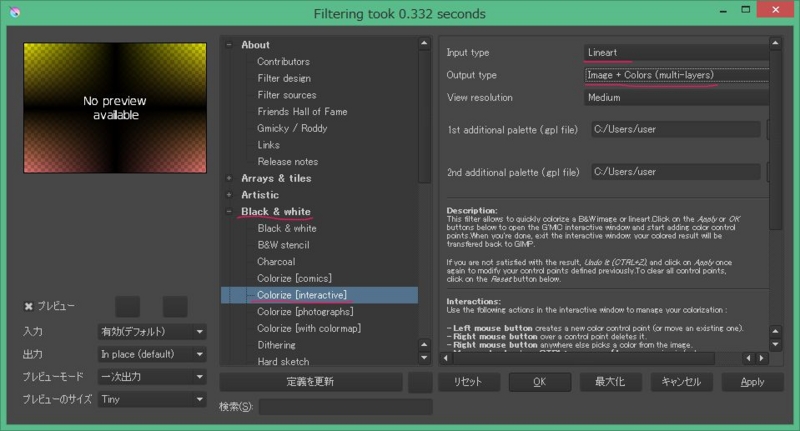Click the OK button
The image size is (800, 431).
point(539,382)
